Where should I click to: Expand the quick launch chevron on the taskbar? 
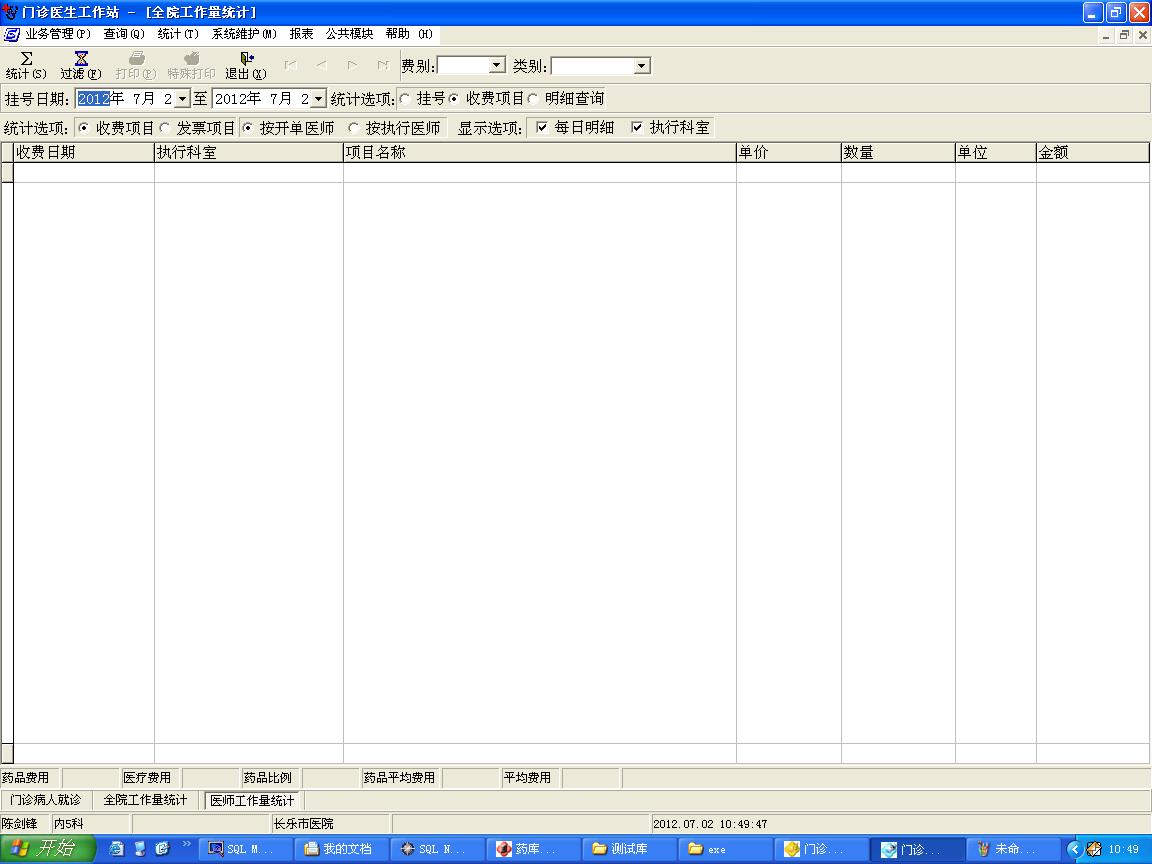(186, 843)
